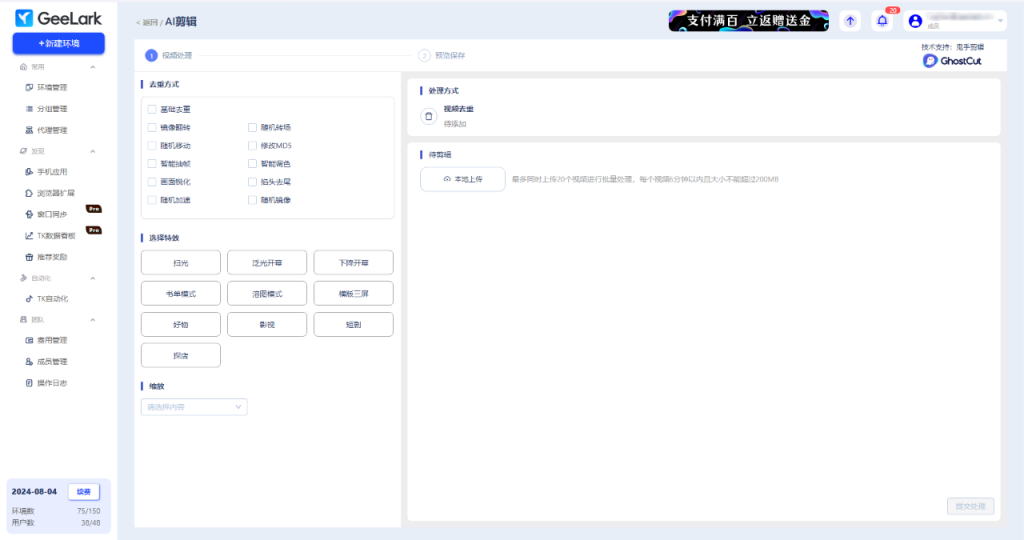Click the 本地上传 upload button
Viewport: 1024px width, 540px height.
[x=462, y=179]
